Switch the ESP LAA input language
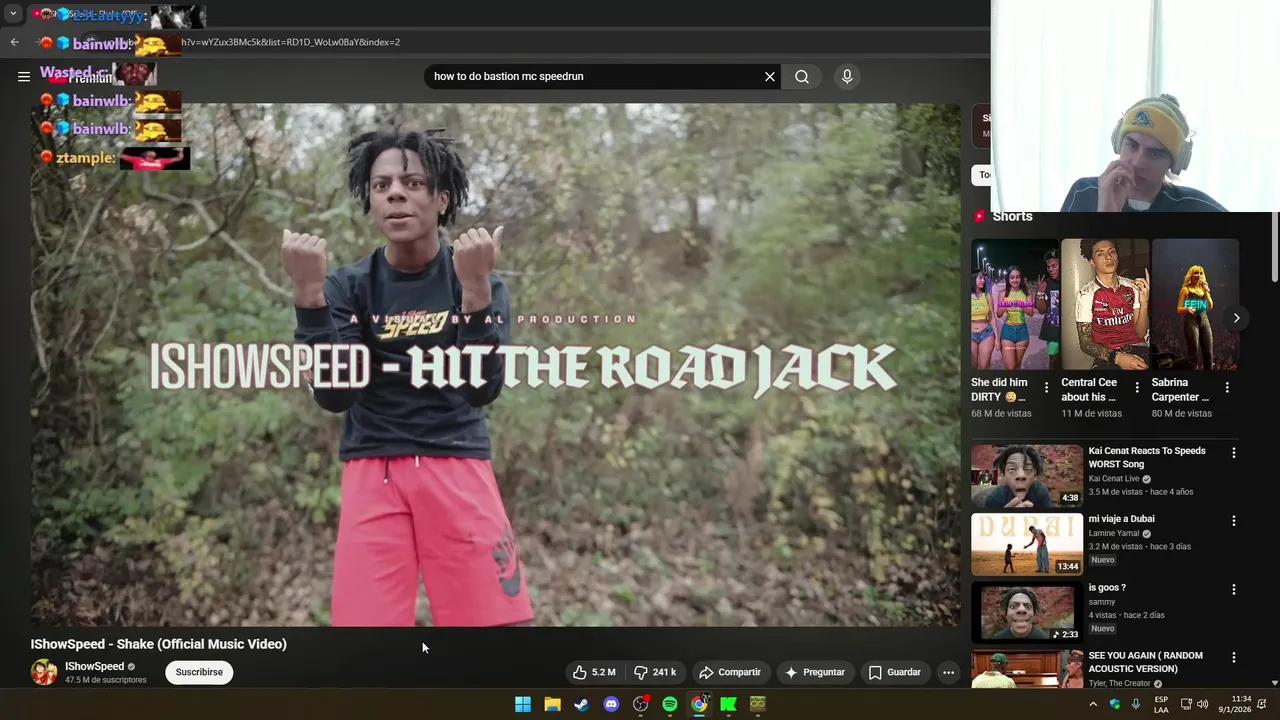Viewport: 1280px width, 720px height. tap(1161, 704)
